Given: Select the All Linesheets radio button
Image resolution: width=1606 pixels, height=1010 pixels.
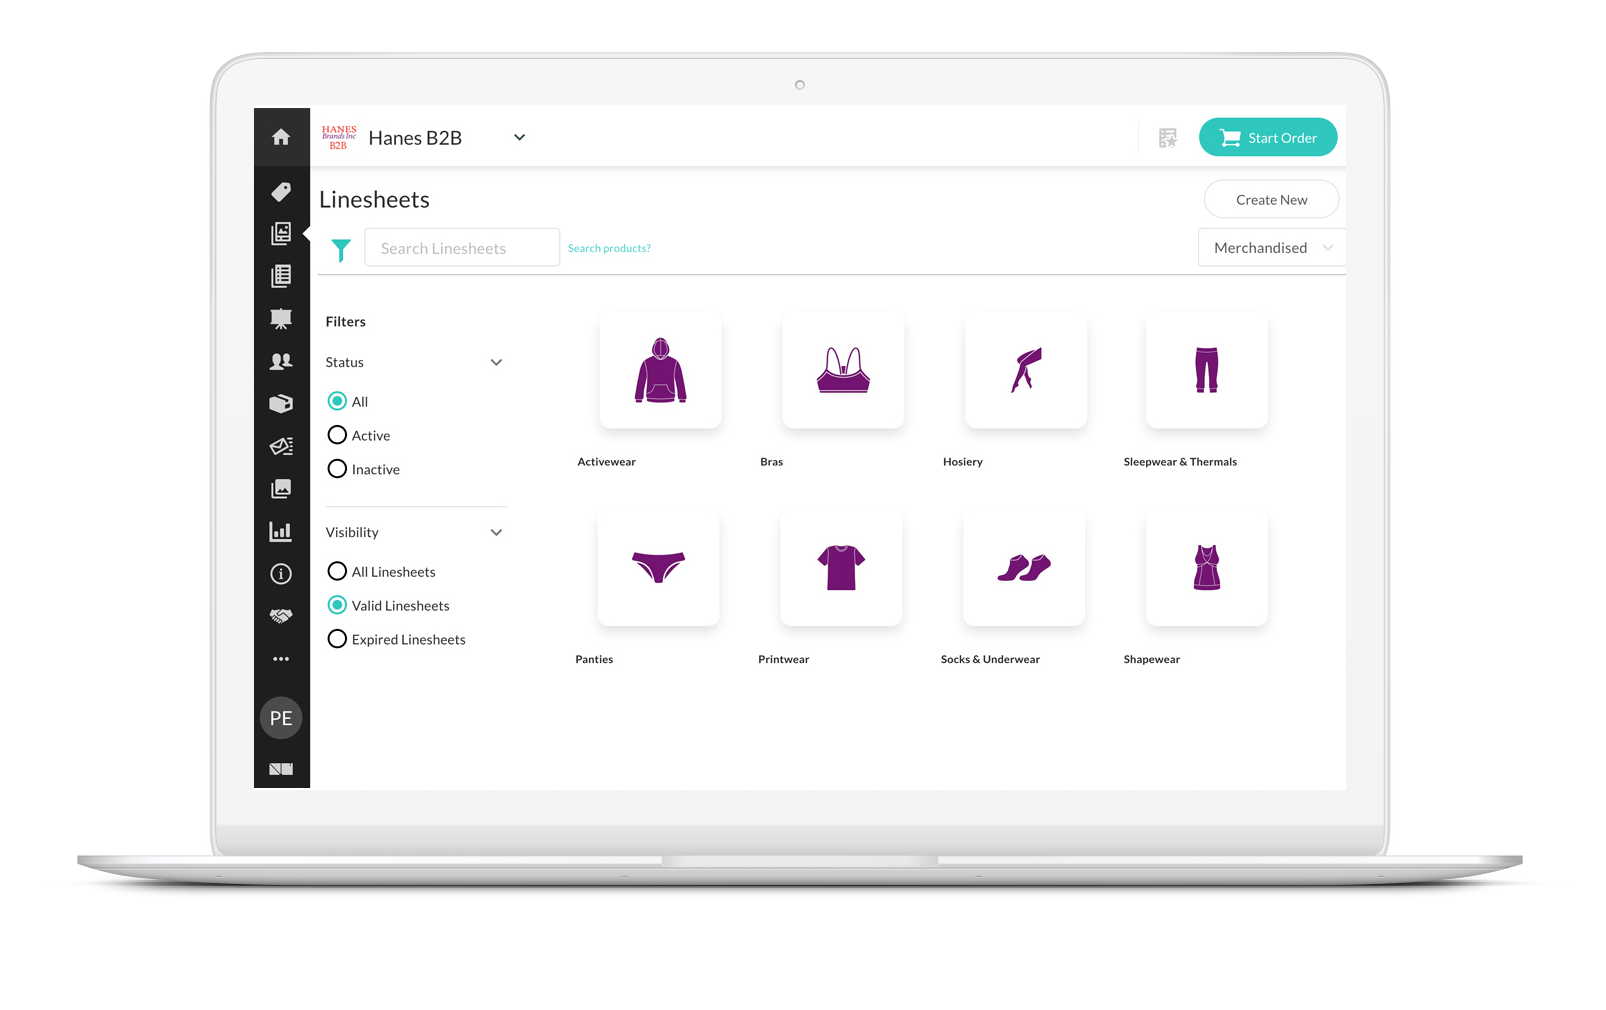Looking at the screenshot, I should coord(338,571).
